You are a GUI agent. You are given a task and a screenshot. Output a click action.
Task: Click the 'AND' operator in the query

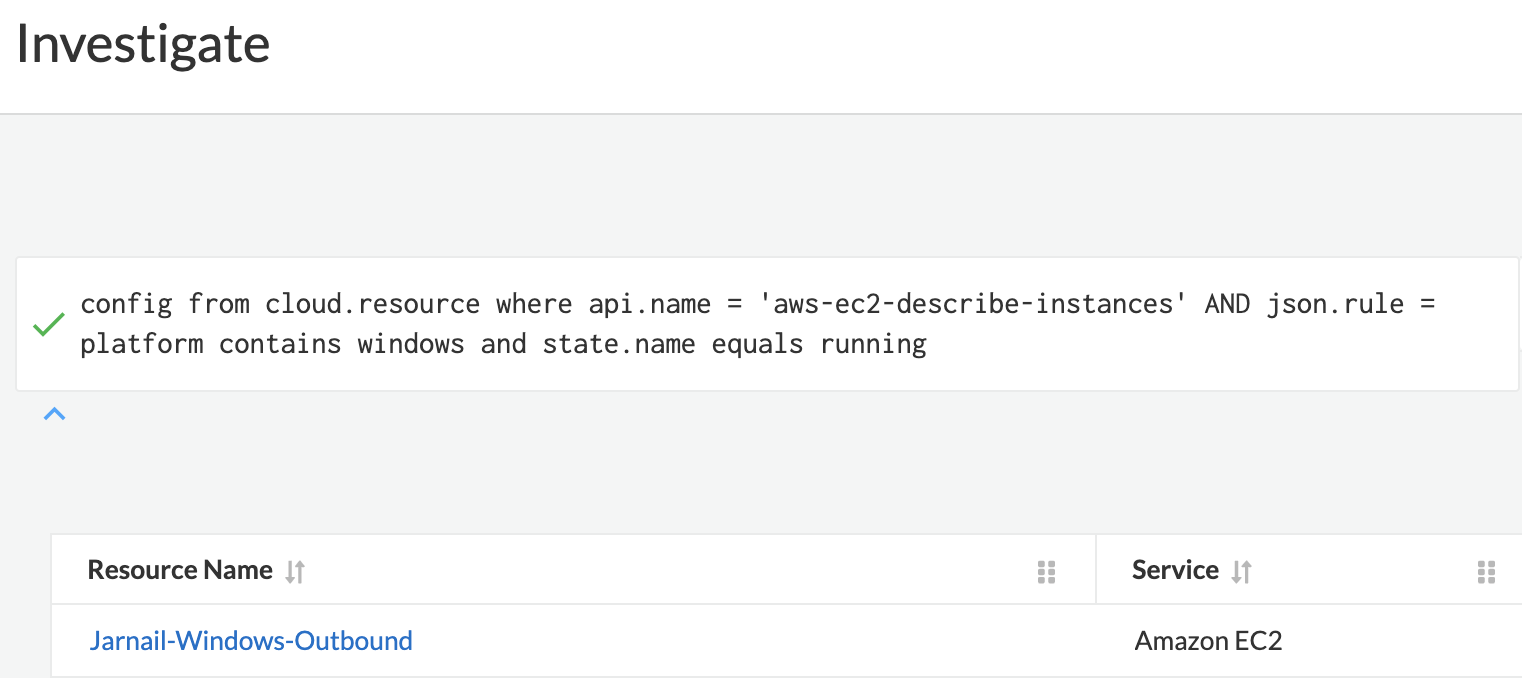tap(1227, 304)
